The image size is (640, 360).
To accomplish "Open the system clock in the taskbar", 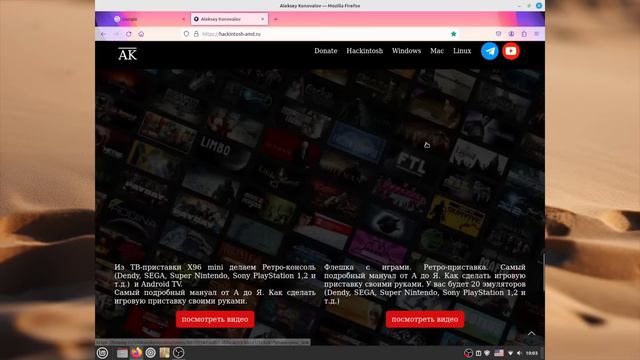I will pyautogui.click(x=531, y=353).
